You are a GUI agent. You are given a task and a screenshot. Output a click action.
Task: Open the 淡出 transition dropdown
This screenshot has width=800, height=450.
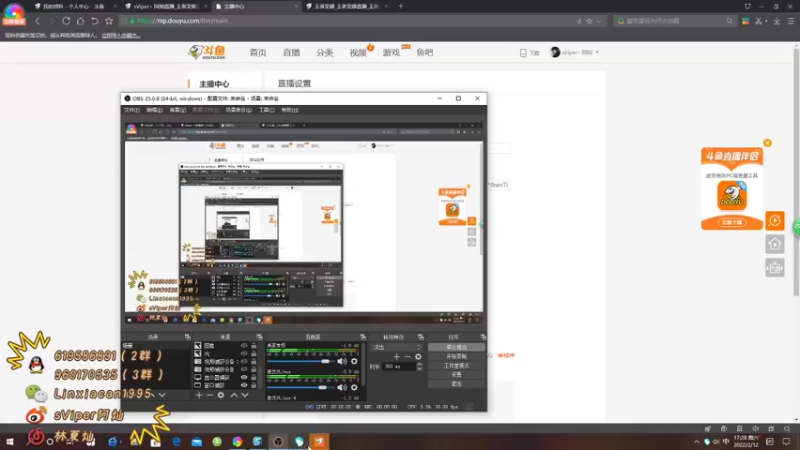click(x=397, y=347)
